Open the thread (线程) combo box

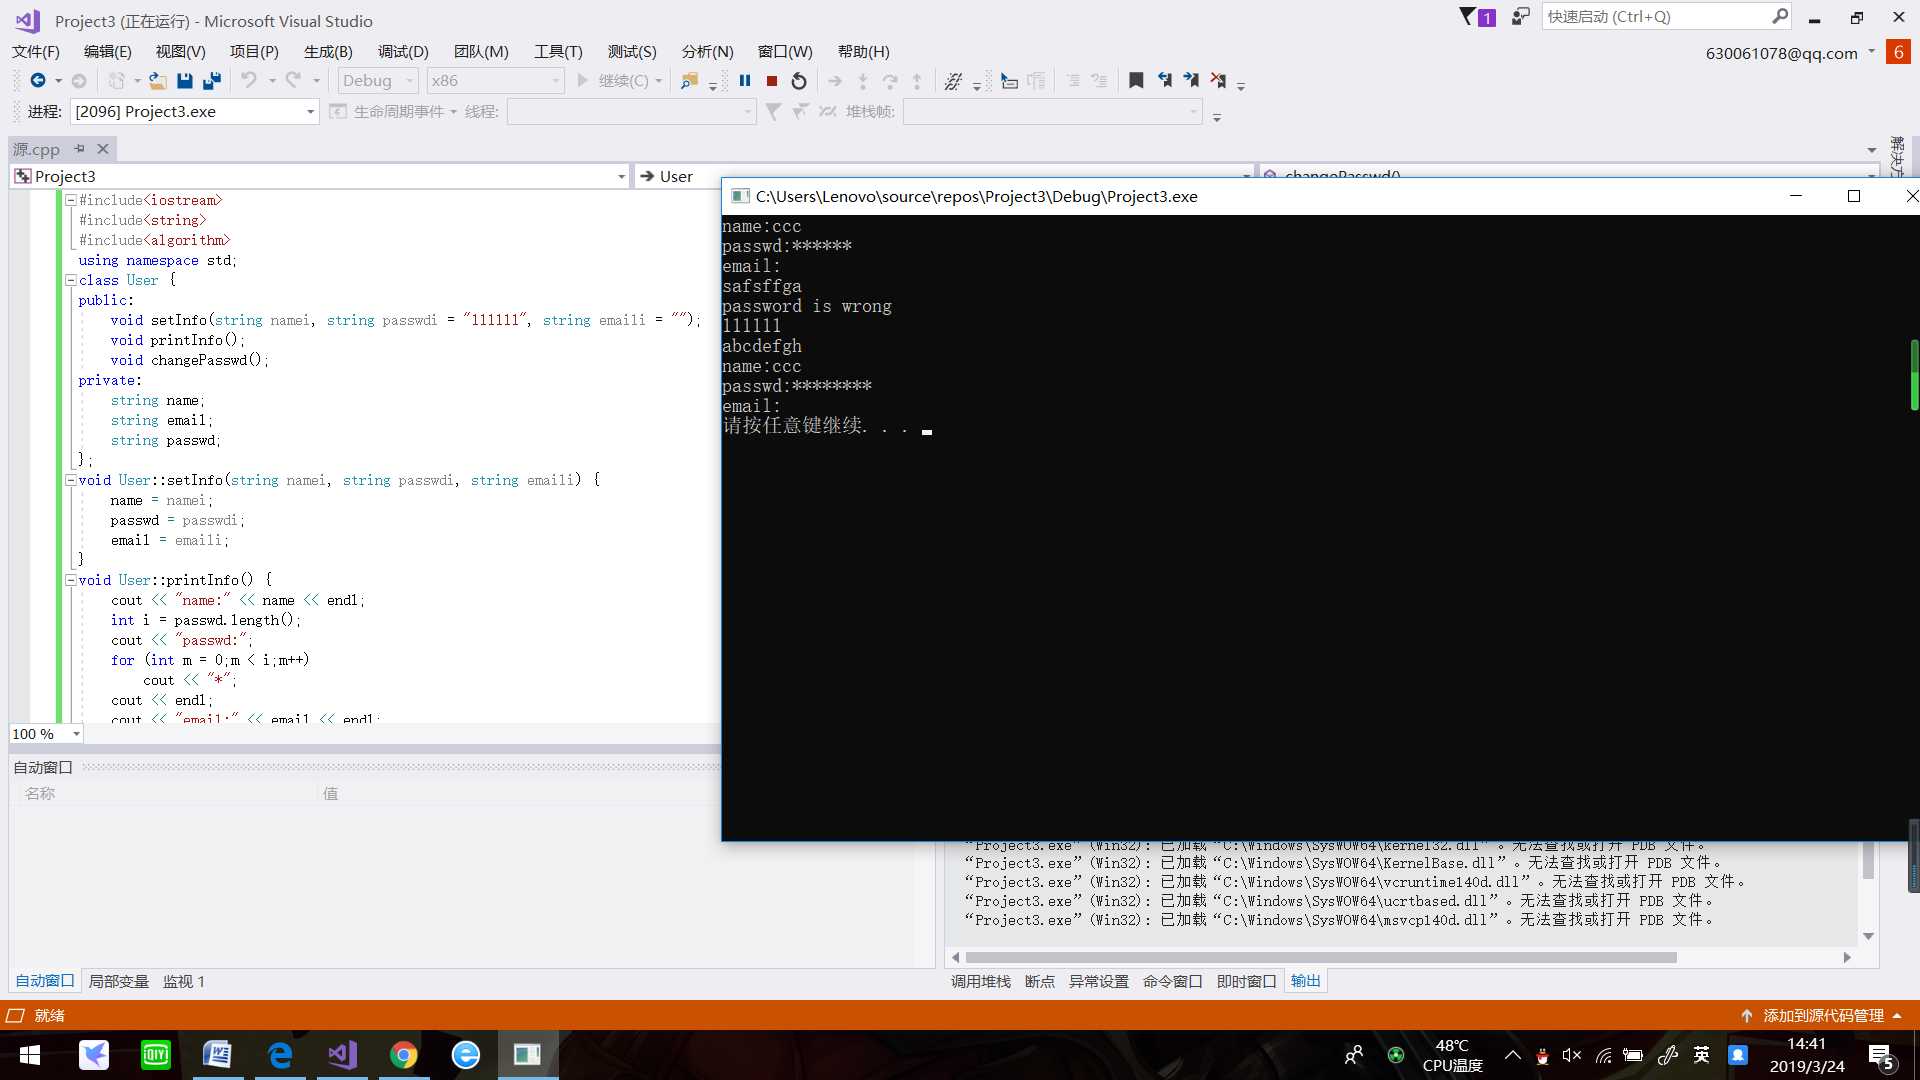point(631,112)
